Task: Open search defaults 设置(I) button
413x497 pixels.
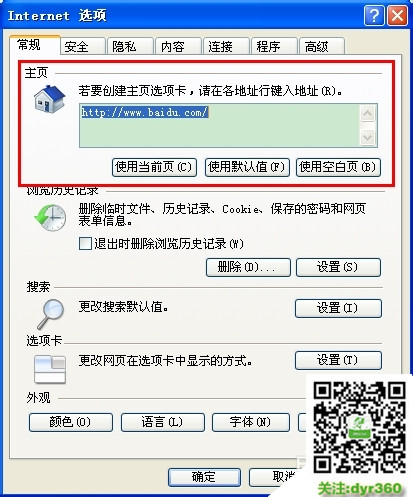Action: 338,308
